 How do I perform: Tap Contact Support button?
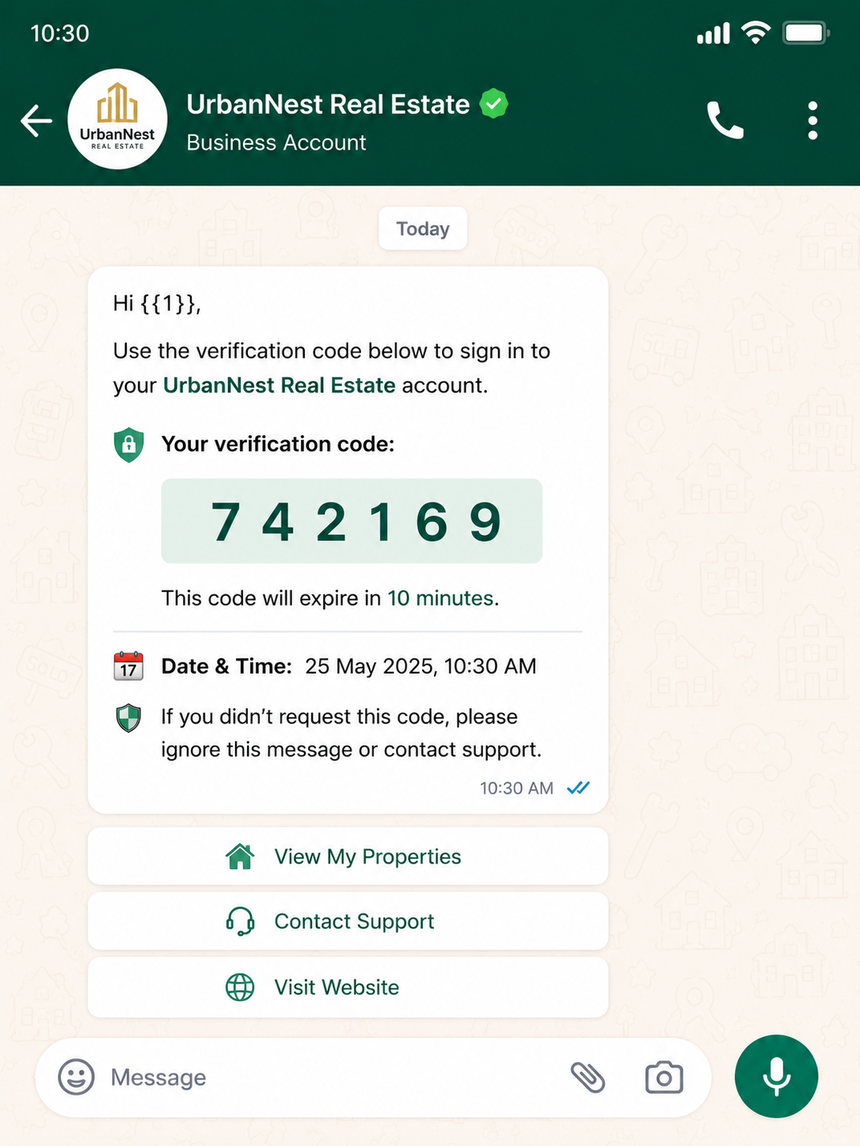tap(348, 921)
